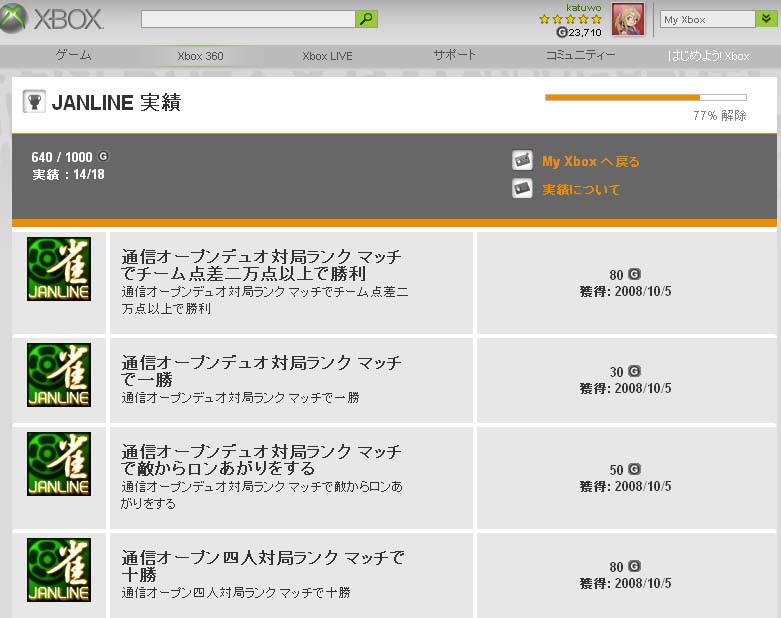Click the JANLINE tile for チーム点差二万点以上で勝利
This screenshot has height=618, width=781.
59,269
